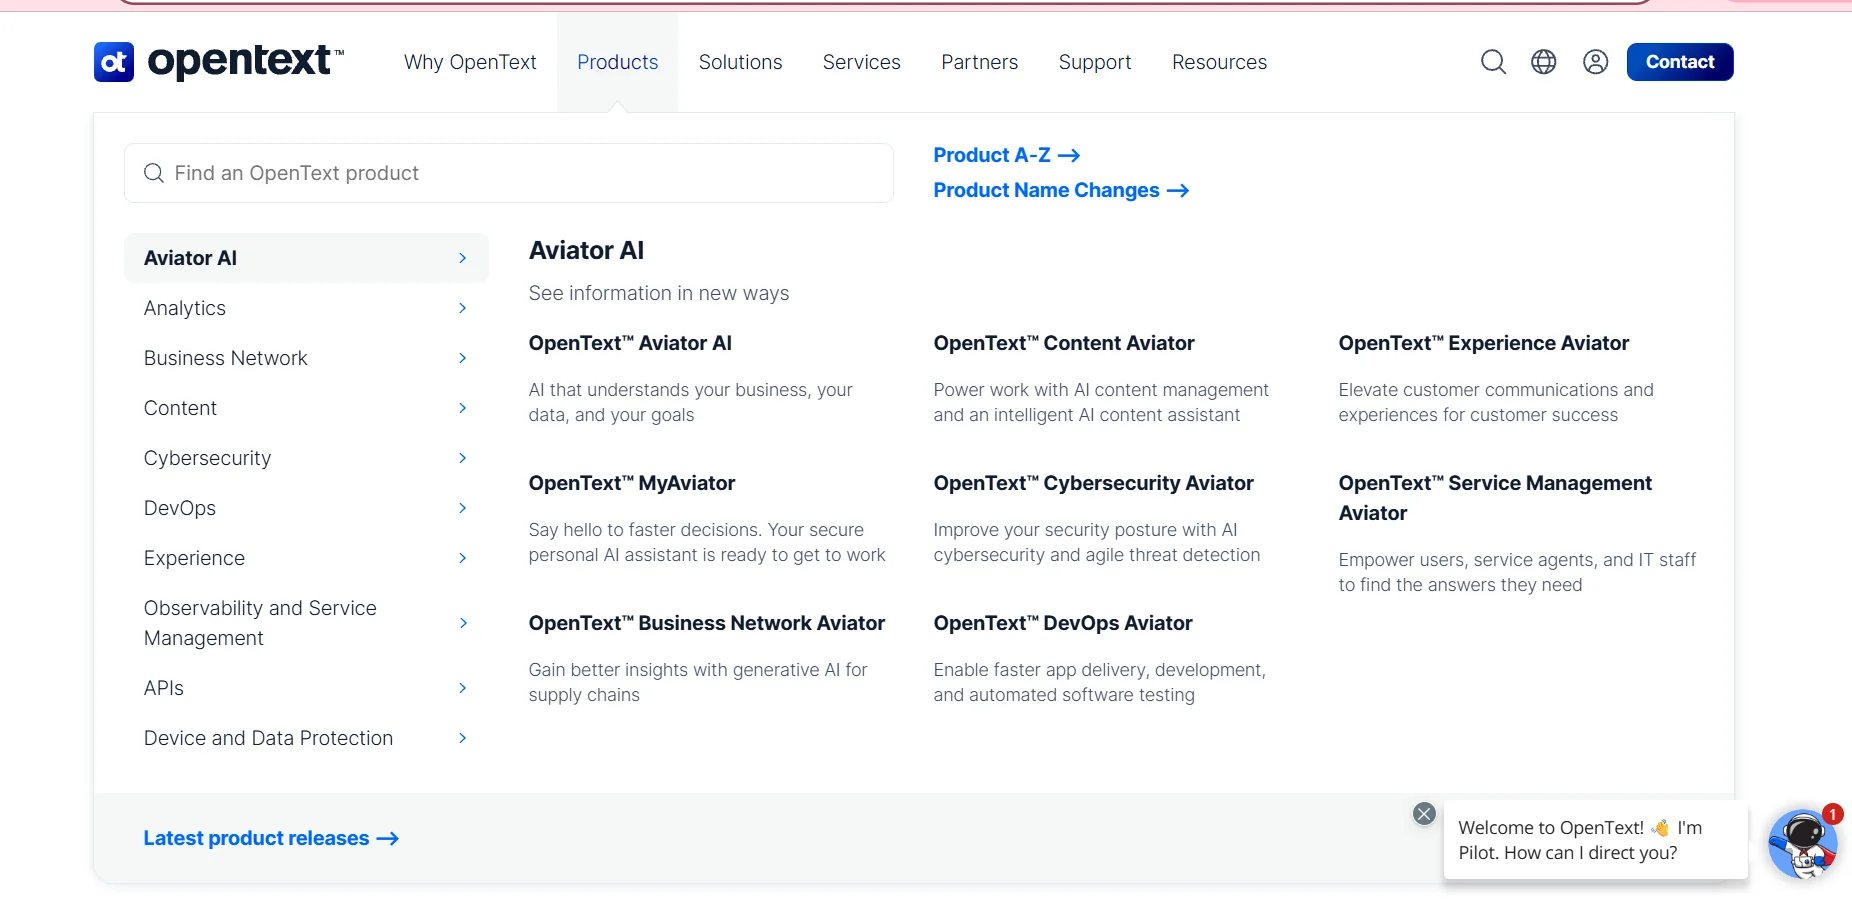Expand the Cybersecurity category chevron

(462, 458)
